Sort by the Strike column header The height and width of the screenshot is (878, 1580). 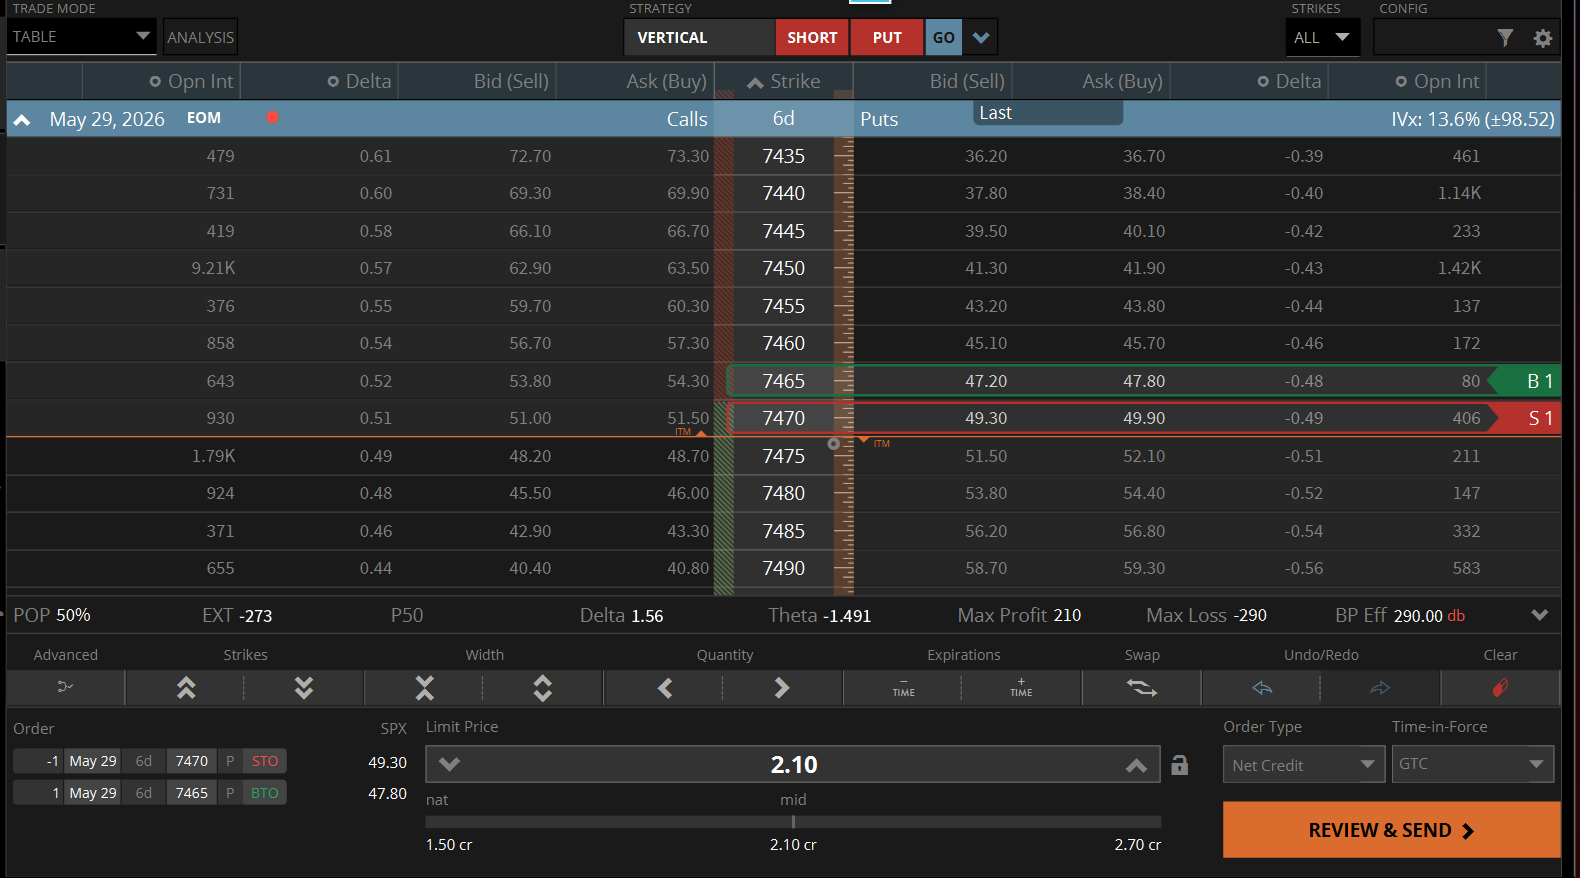point(784,82)
